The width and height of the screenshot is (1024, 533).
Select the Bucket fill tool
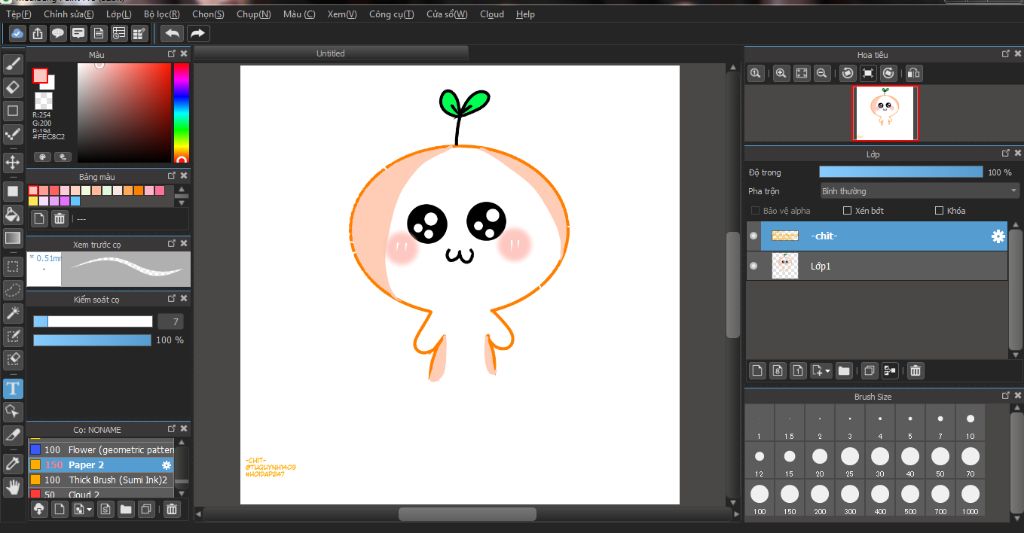(13, 214)
